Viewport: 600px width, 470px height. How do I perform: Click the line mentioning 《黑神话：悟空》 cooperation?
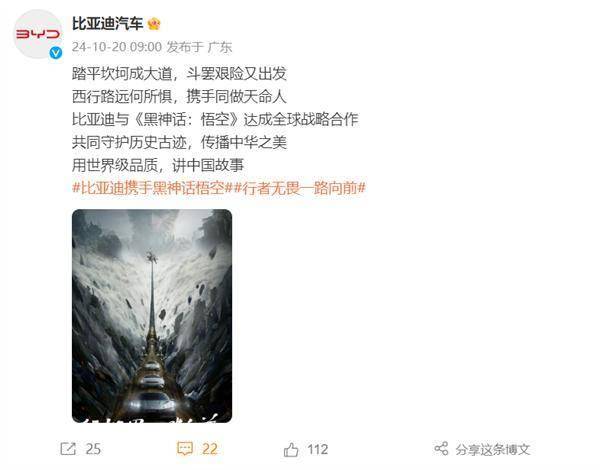click(x=215, y=119)
